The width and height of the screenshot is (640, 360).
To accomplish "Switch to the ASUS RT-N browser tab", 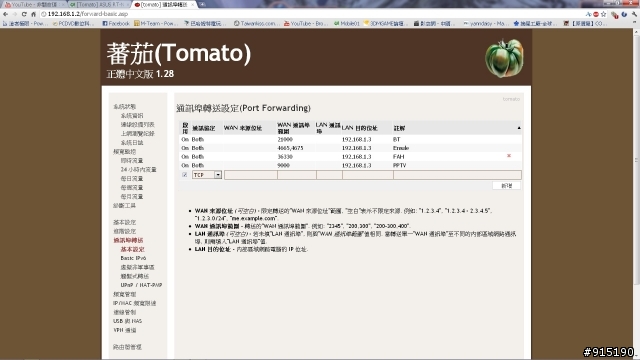I will (x=98, y=4).
